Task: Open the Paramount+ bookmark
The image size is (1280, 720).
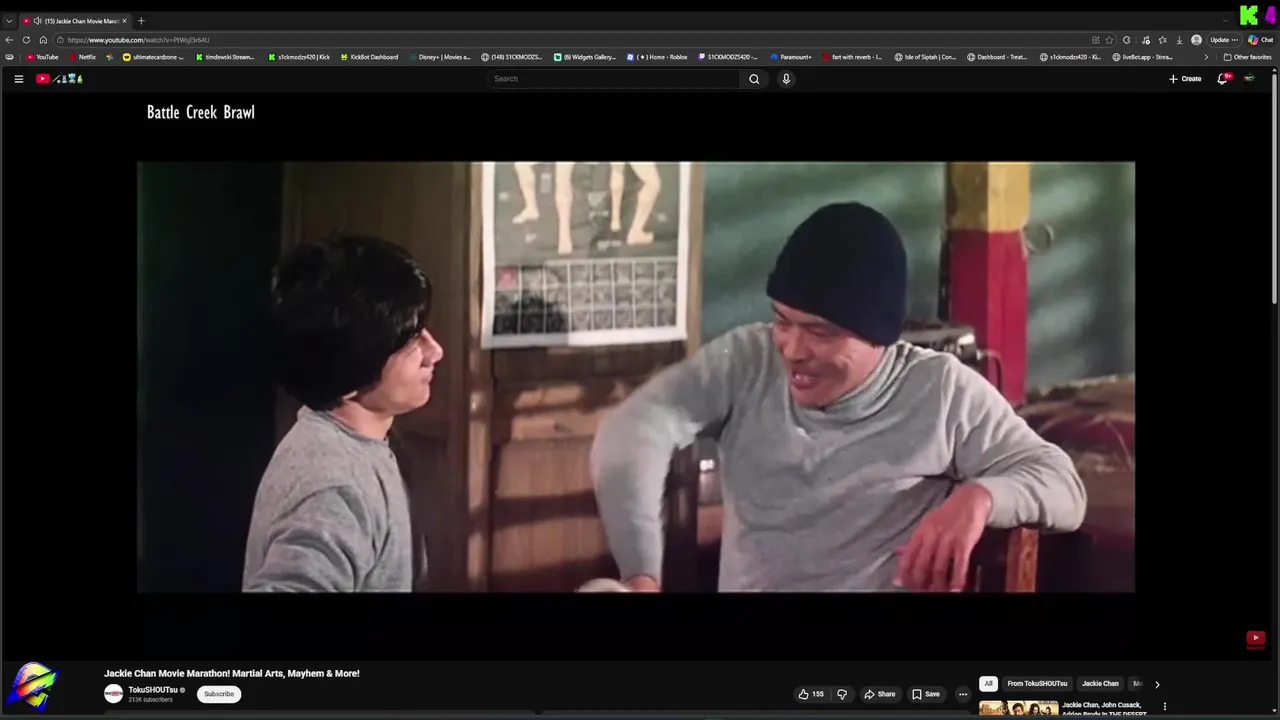Action: click(x=791, y=57)
